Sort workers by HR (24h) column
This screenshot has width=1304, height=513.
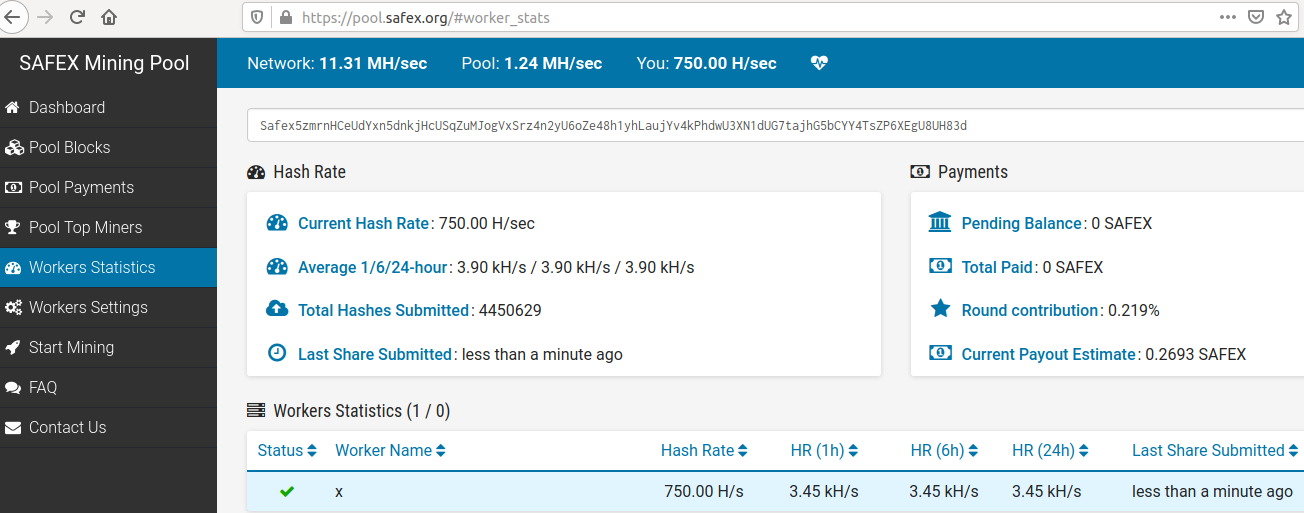point(1050,450)
